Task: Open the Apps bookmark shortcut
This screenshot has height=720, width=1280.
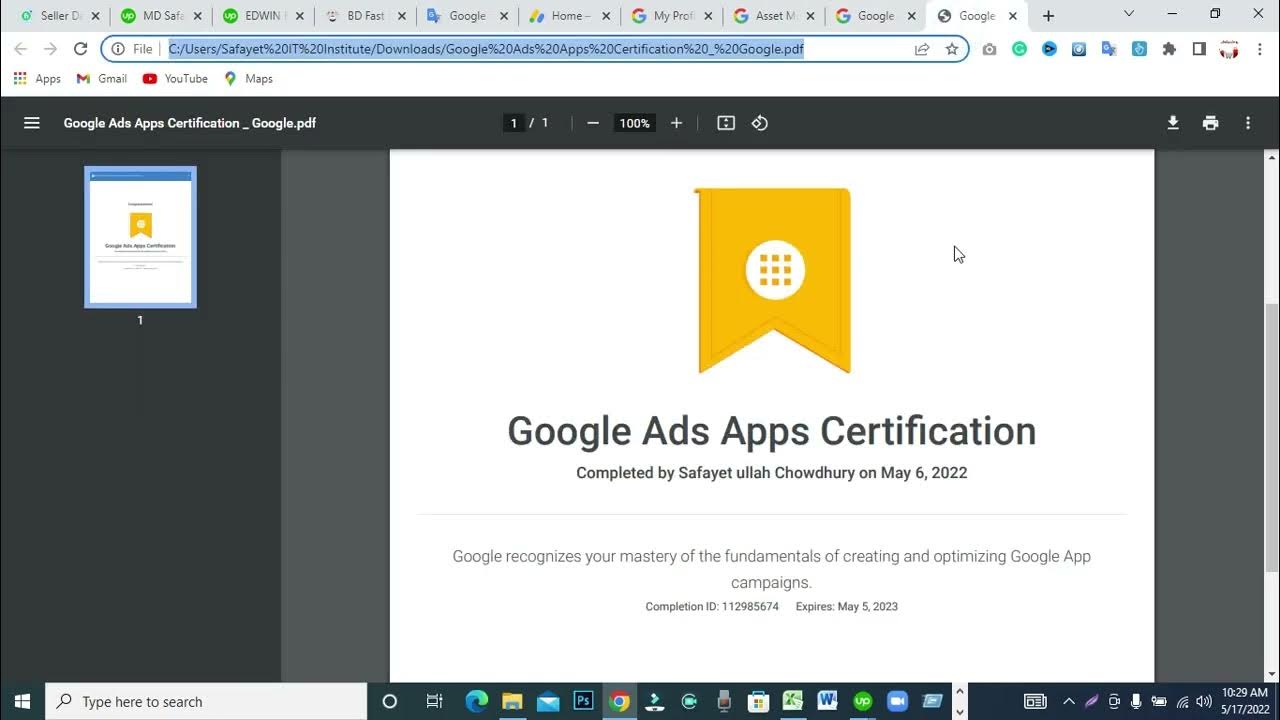Action: pos(37,78)
